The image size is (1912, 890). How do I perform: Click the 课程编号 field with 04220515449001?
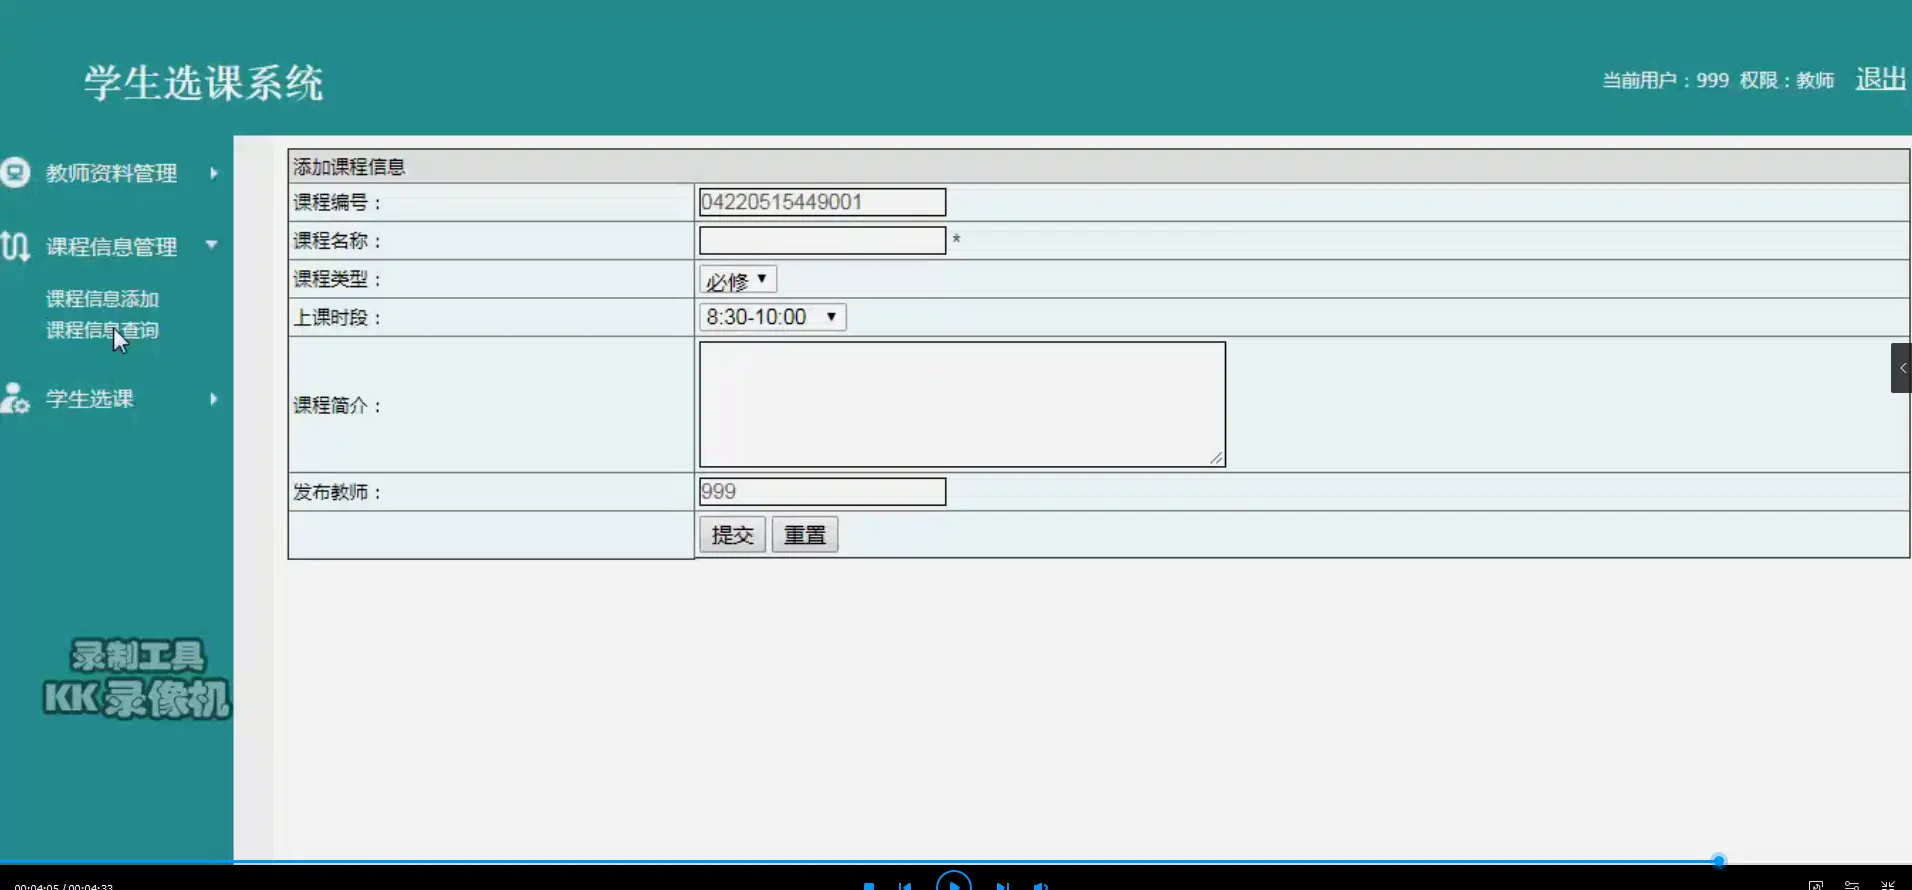point(822,202)
